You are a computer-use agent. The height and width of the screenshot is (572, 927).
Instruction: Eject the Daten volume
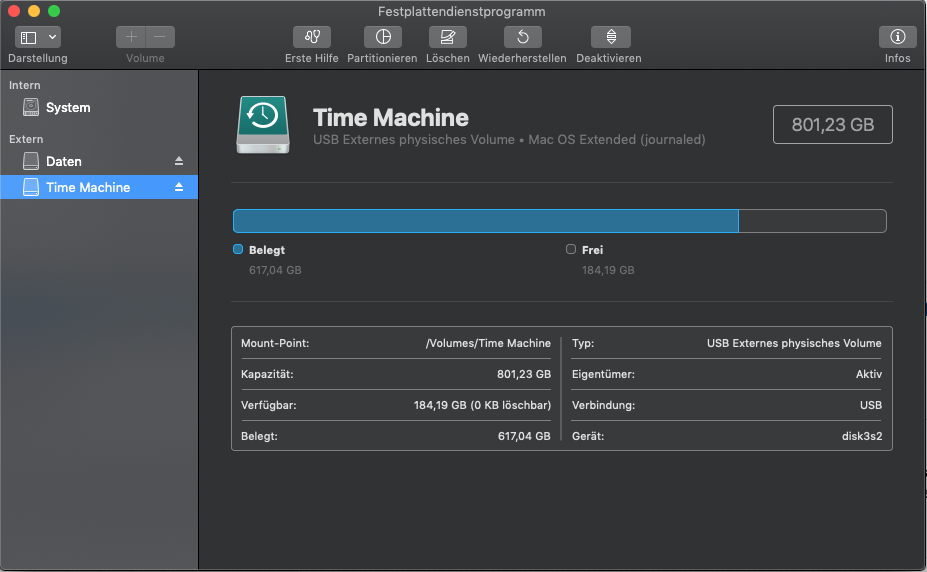click(180, 161)
